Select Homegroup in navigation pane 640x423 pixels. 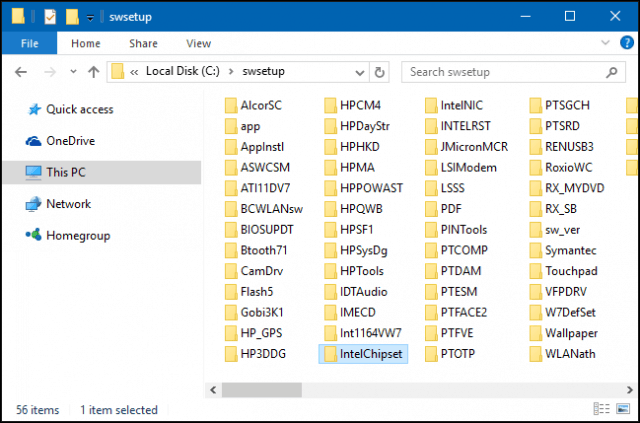pyautogui.click(x=68, y=236)
